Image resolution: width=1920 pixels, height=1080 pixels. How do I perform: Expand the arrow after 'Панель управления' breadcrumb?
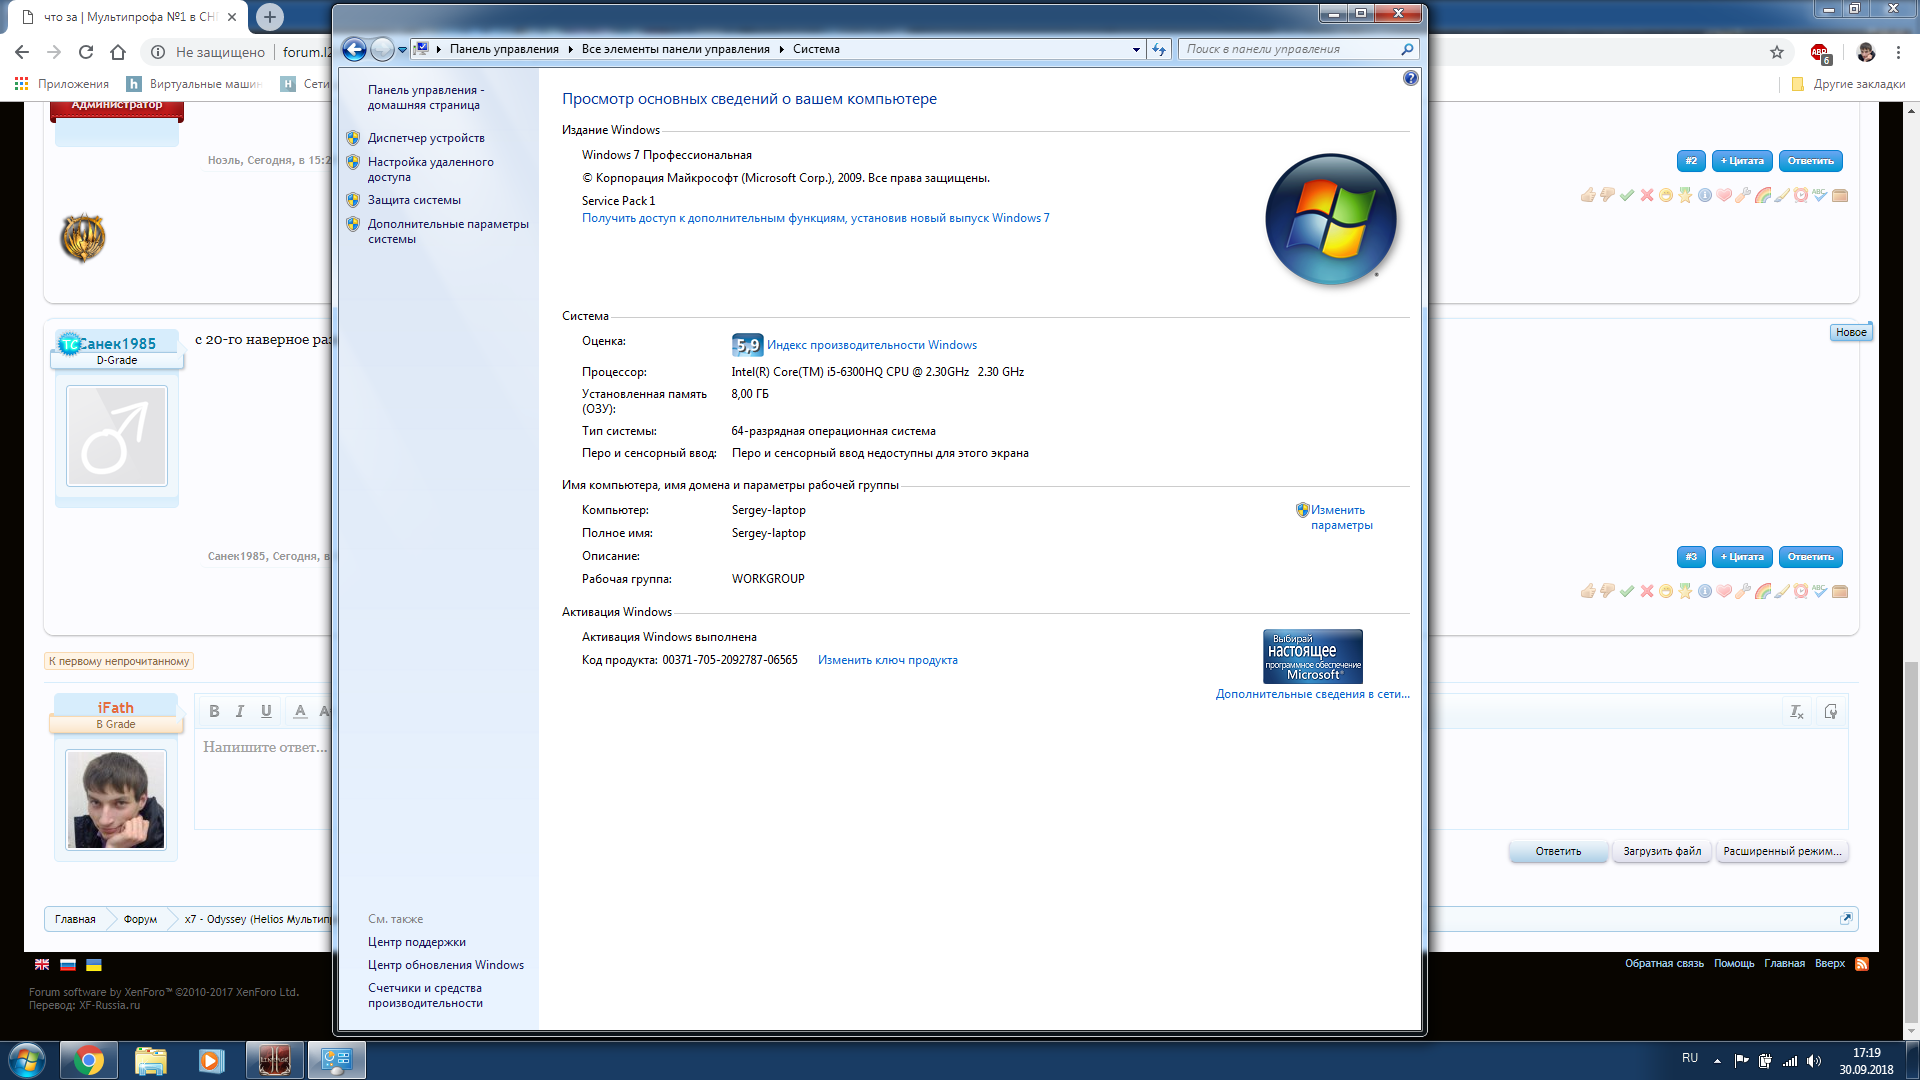(571, 49)
